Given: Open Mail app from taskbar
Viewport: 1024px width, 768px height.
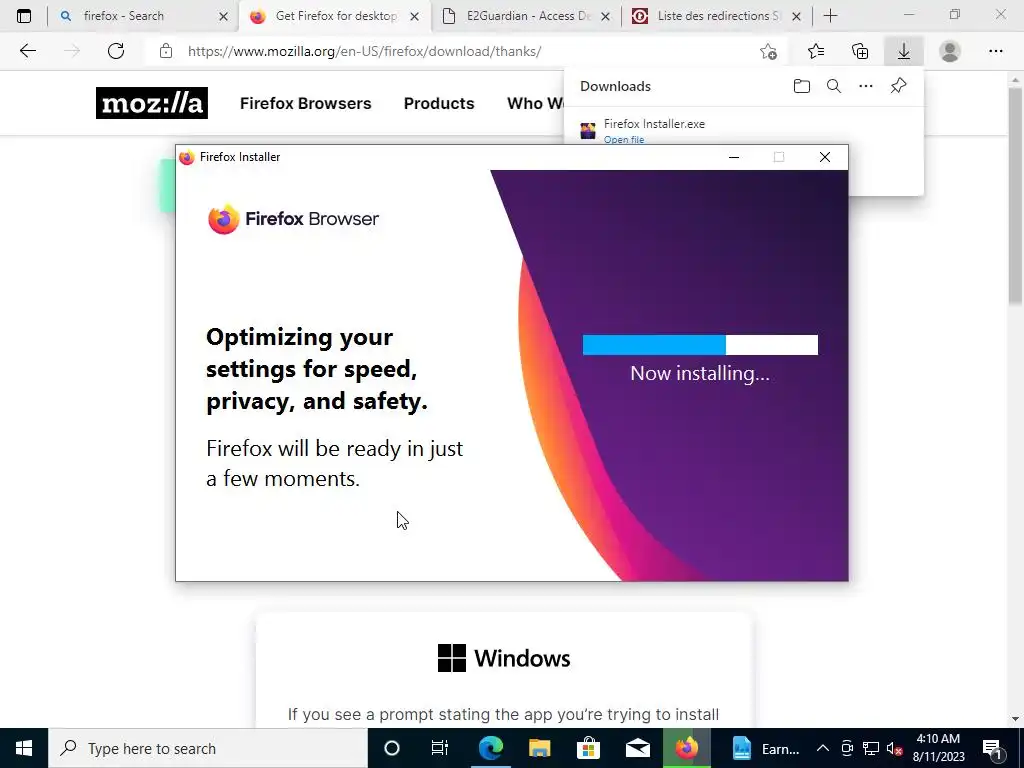Looking at the screenshot, I should point(637,748).
